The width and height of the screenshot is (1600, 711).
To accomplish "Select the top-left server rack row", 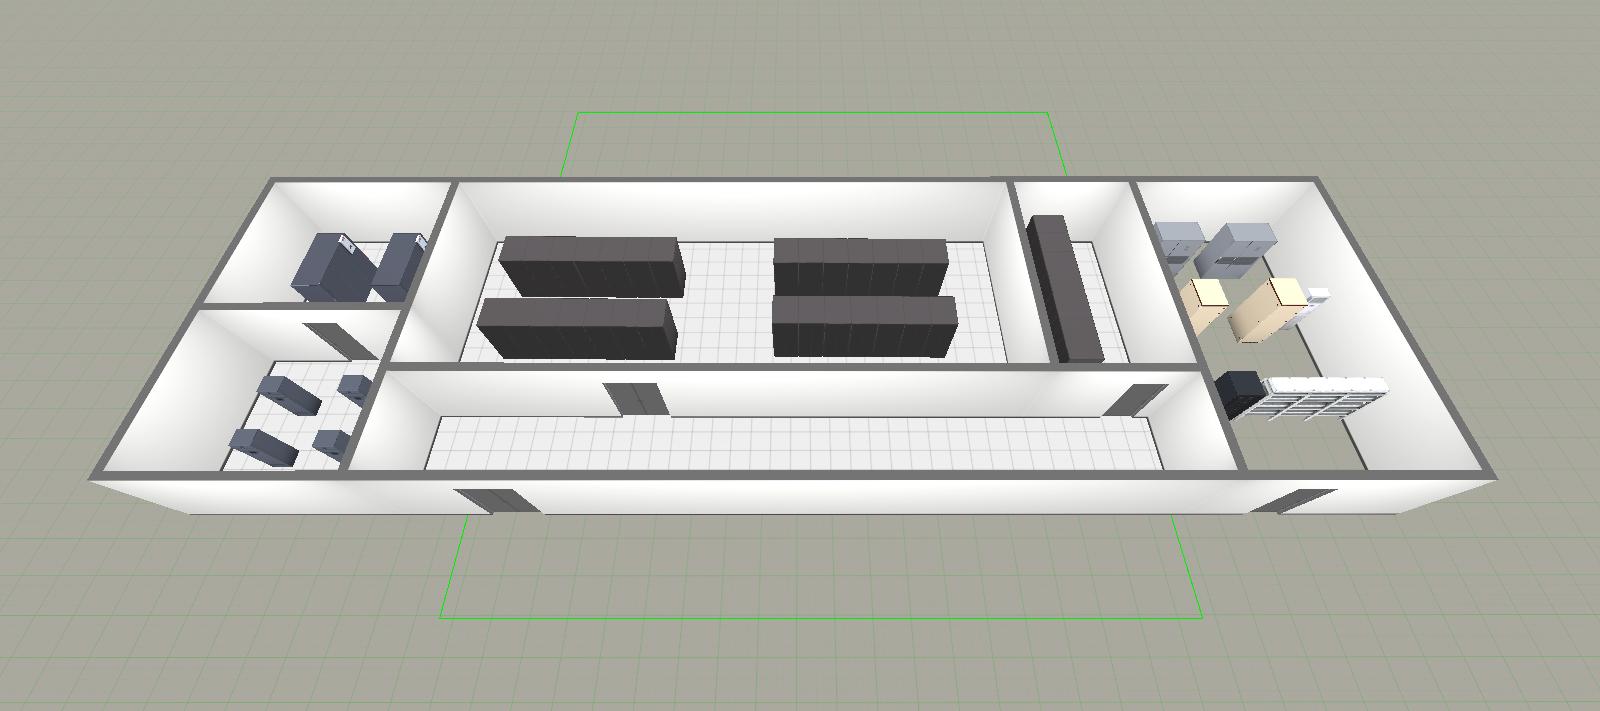I will [x=592, y=265].
